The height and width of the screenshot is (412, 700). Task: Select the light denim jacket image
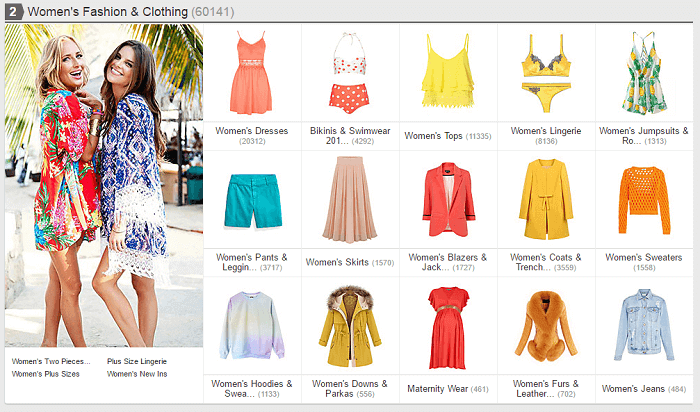tap(644, 326)
